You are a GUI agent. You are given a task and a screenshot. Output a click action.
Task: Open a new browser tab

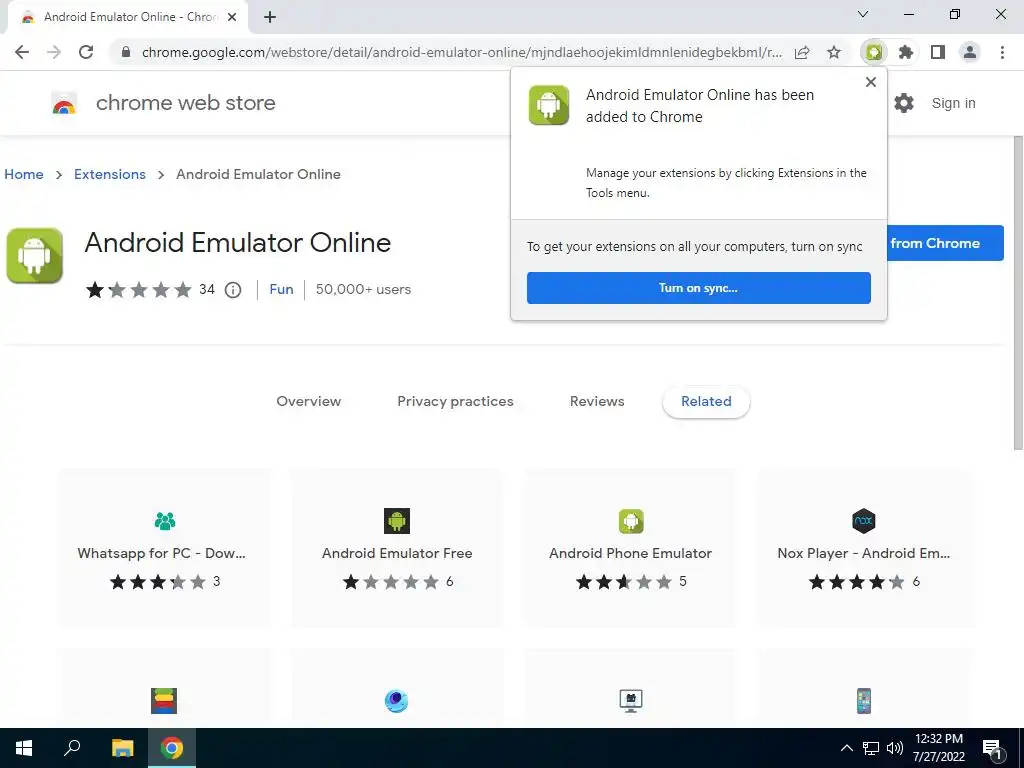point(270,17)
